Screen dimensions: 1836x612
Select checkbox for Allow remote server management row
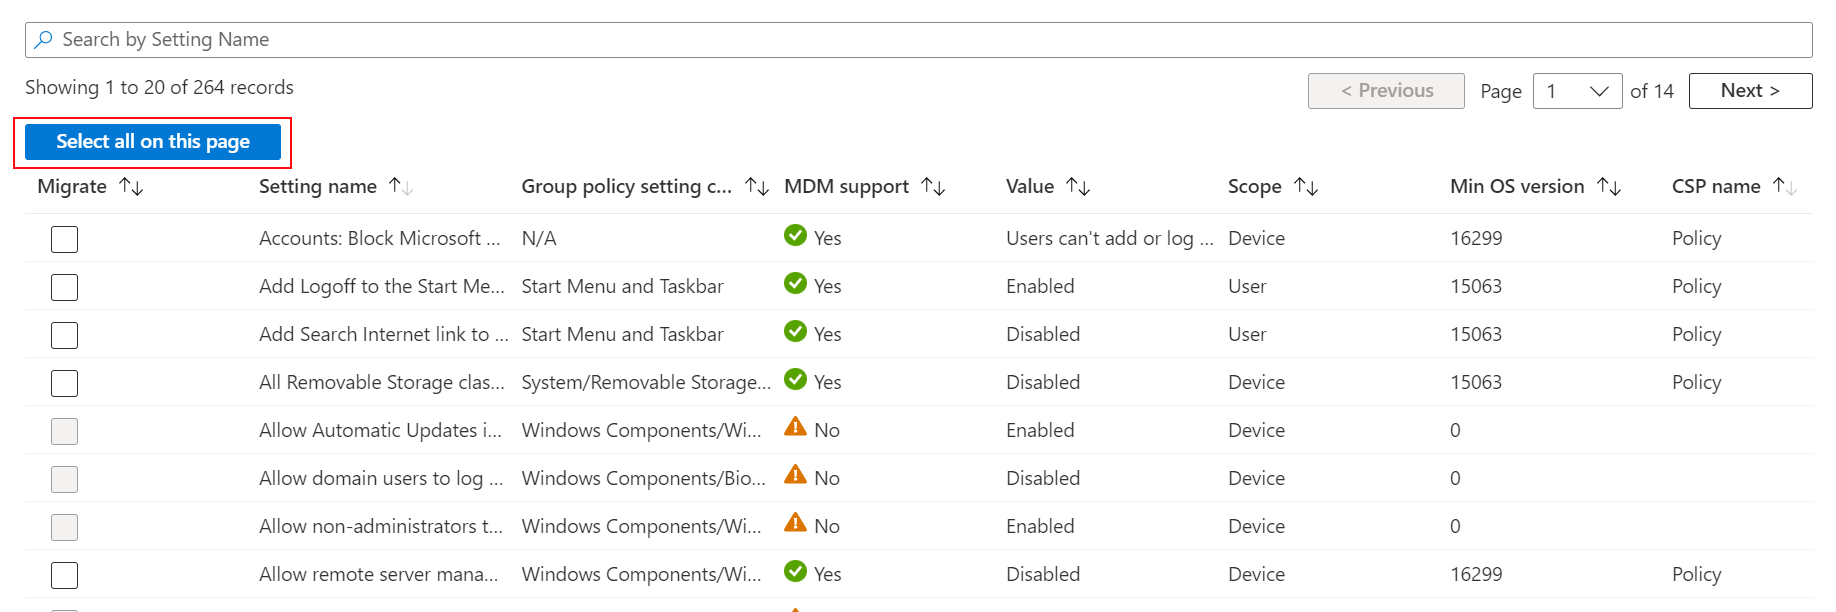coord(65,575)
